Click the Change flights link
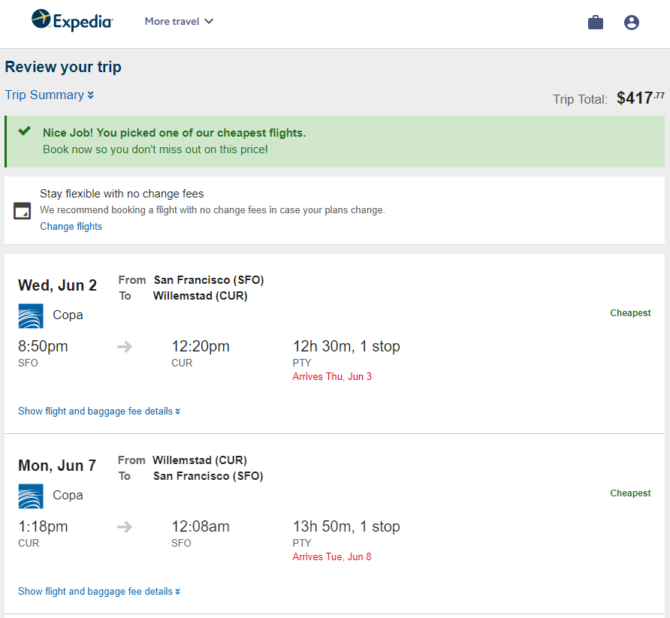The height and width of the screenshot is (618, 670). pyautogui.click(x=71, y=226)
